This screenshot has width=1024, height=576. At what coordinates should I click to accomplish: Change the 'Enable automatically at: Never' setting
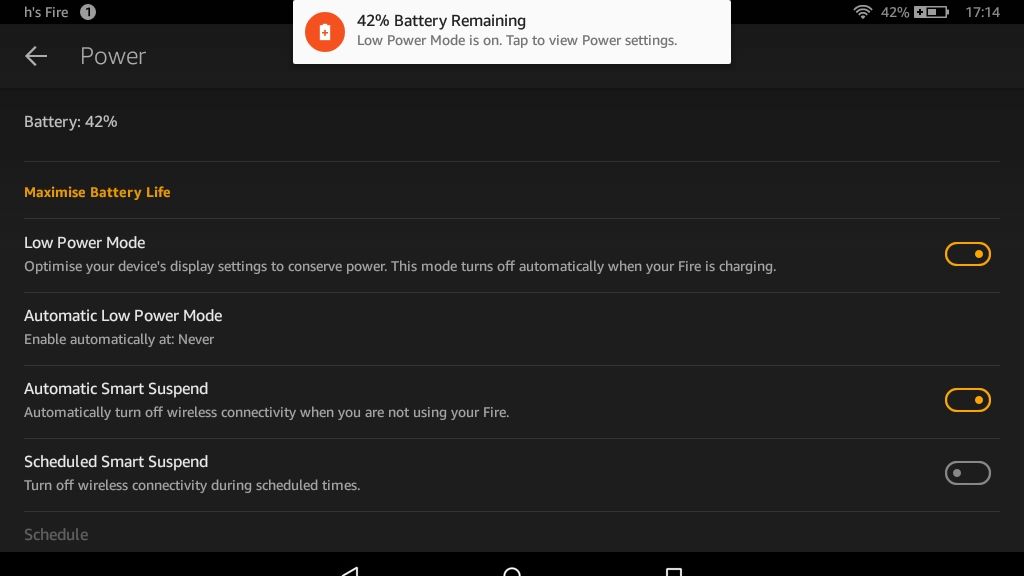point(119,339)
